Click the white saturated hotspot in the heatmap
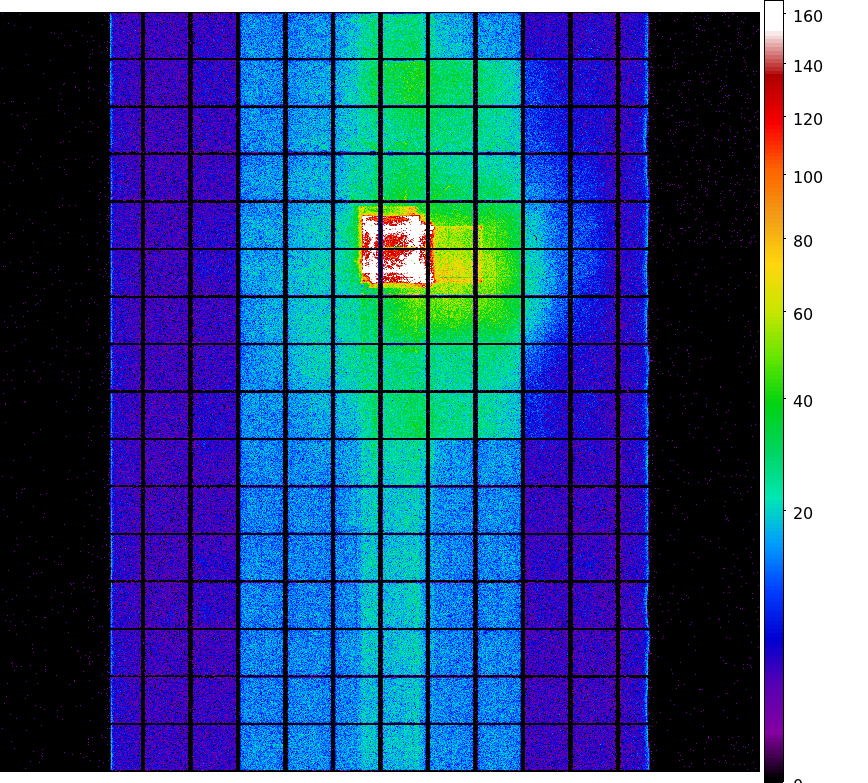 point(397,250)
